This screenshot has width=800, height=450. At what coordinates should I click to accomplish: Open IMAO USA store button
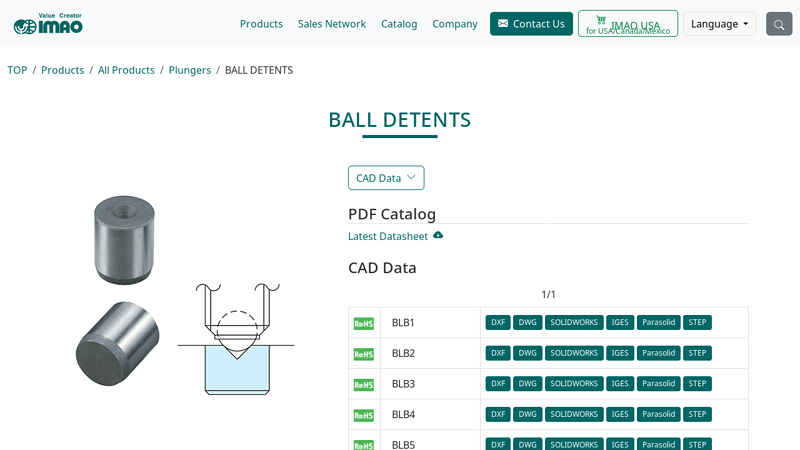(x=628, y=23)
